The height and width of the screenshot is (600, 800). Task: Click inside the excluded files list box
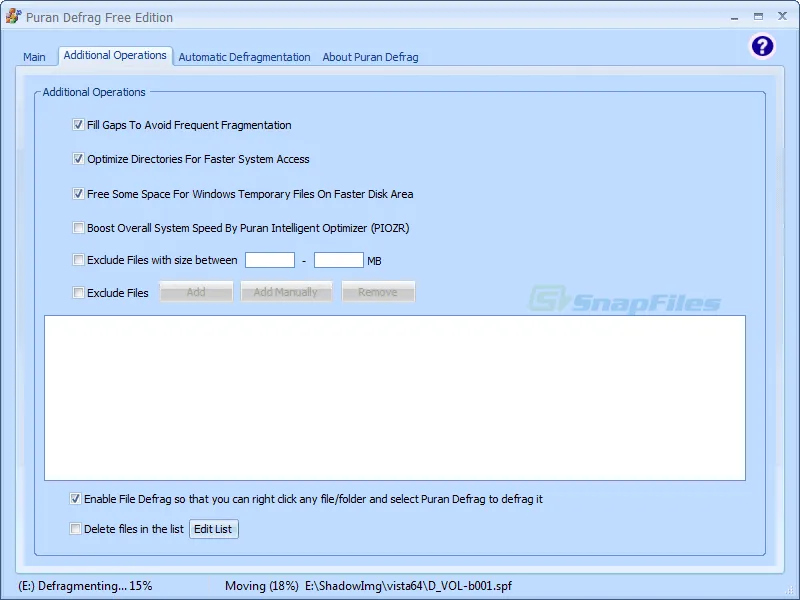click(395, 398)
